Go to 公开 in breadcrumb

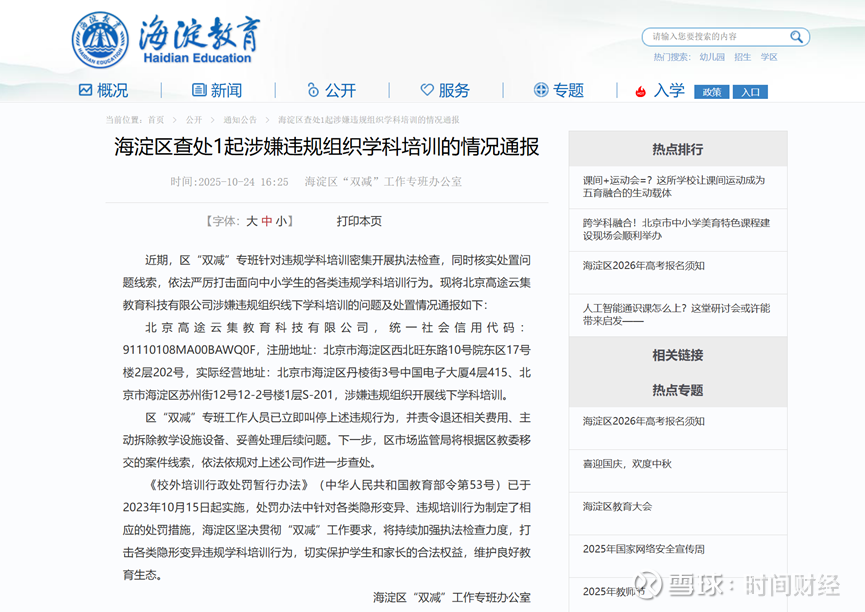click(x=194, y=120)
